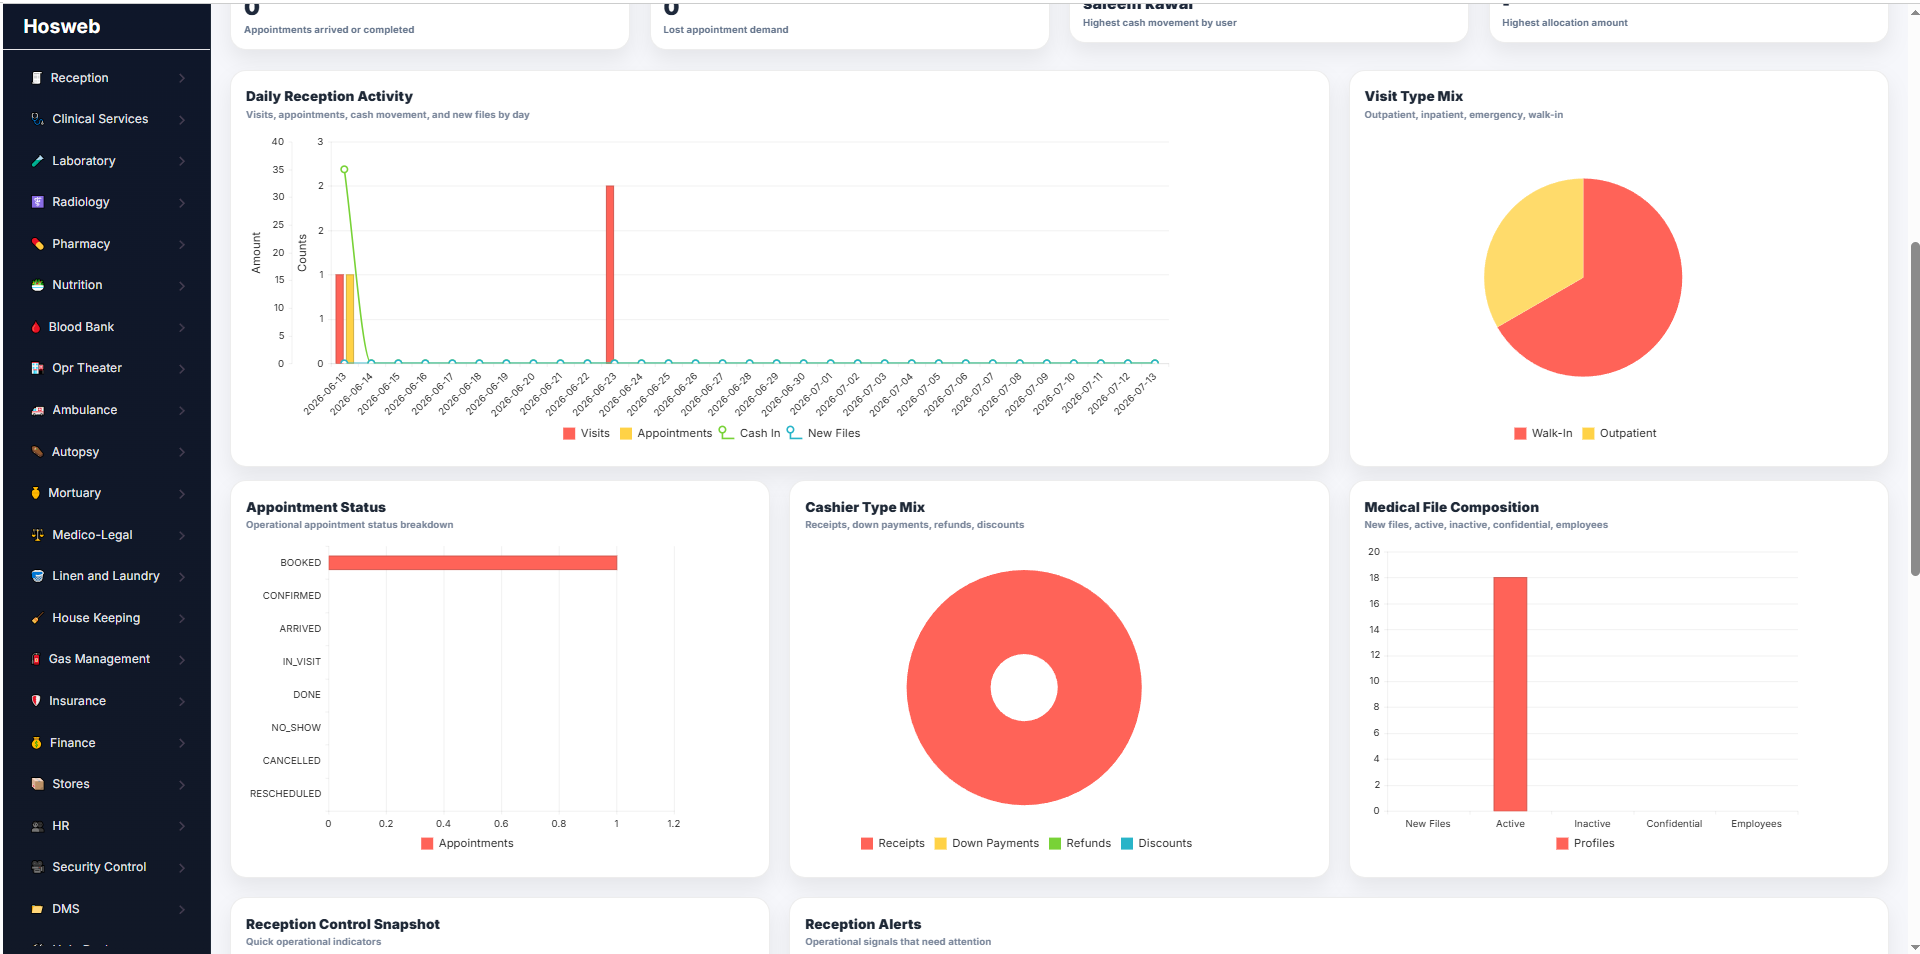Click the Opr Theater icon
1920x954 pixels.
(37, 368)
